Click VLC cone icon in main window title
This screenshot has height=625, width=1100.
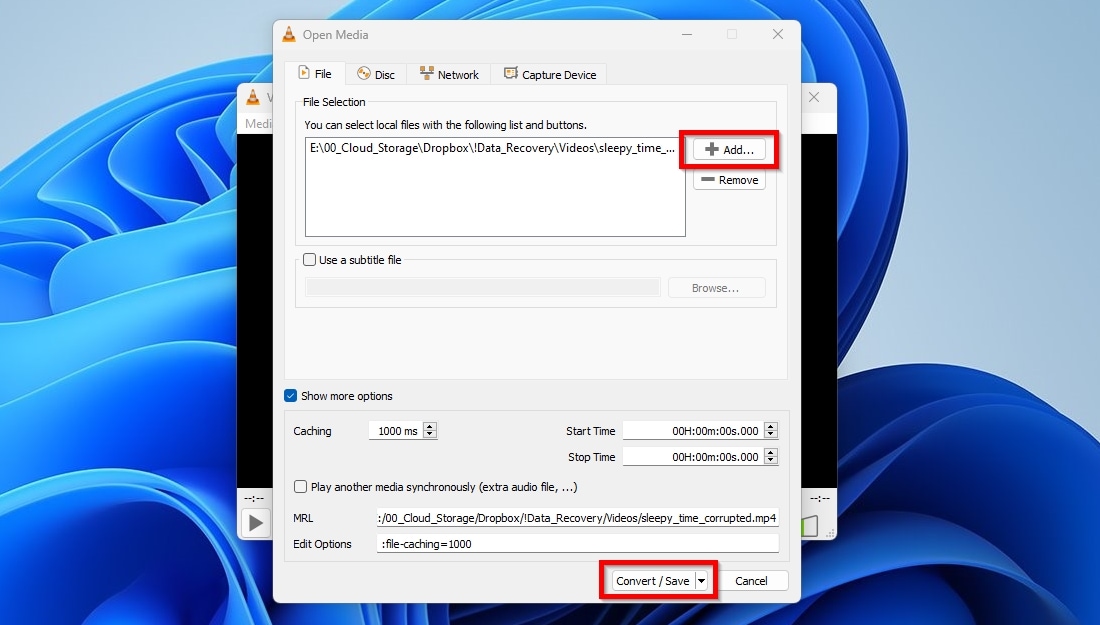point(253,97)
